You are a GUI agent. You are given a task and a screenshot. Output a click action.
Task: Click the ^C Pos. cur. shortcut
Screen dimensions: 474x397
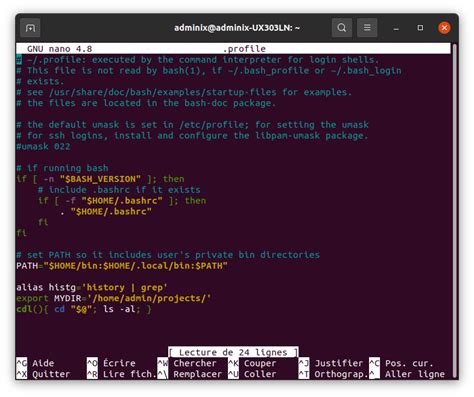pyautogui.click(x=401, y=363)
